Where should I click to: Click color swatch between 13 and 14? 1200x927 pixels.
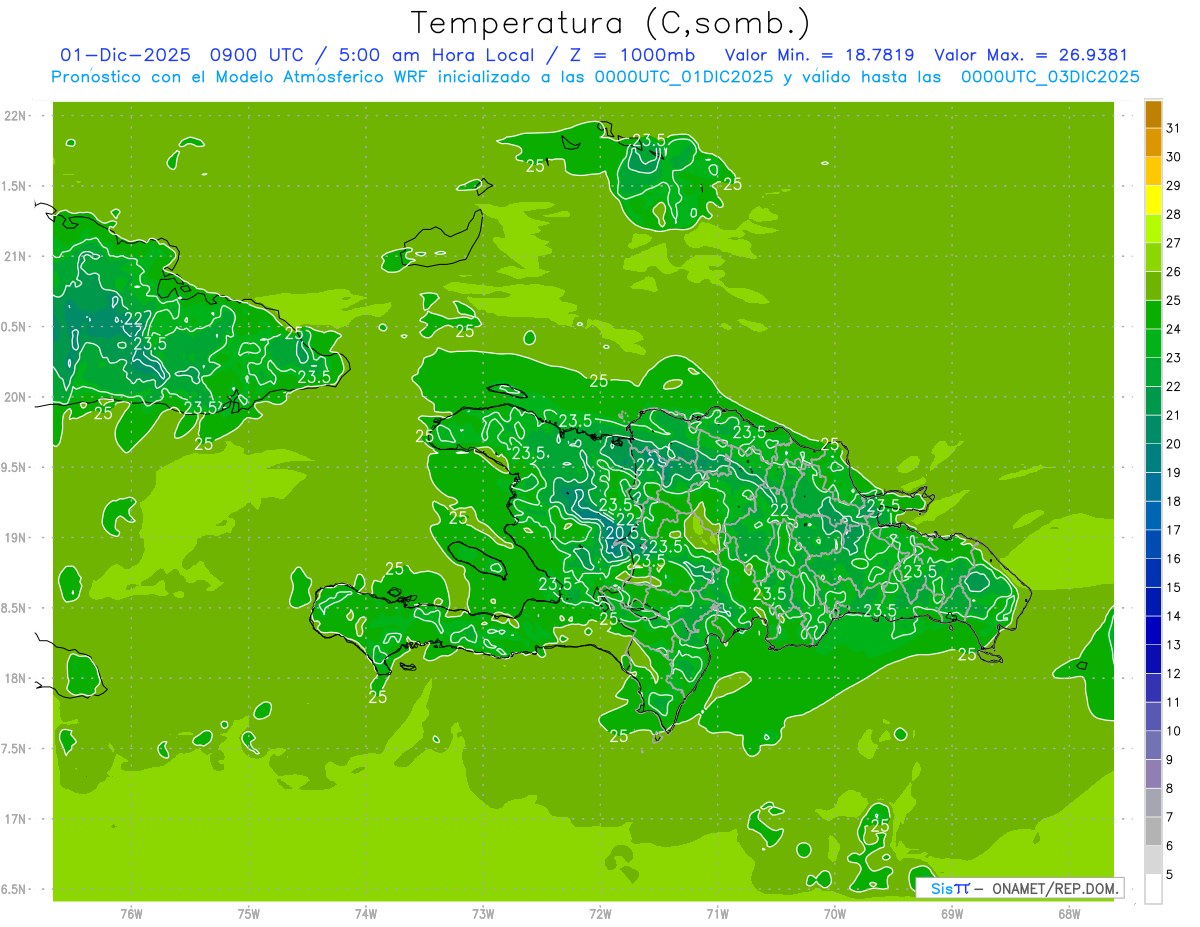(x=1153, y=630)
